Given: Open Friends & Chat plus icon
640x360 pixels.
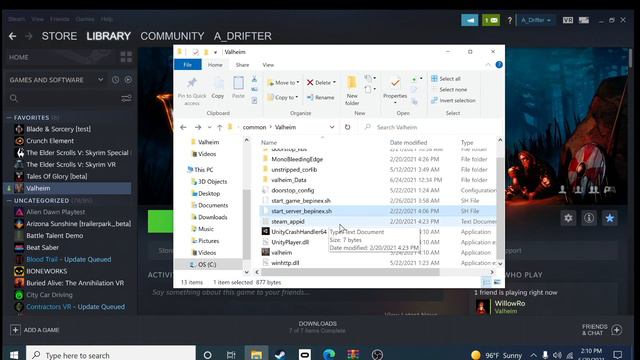Looking at the screenshot, I should 617,330.
